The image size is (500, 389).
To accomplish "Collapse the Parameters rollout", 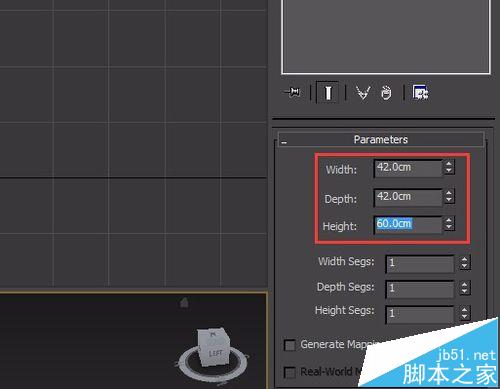I will click(284, 142).
